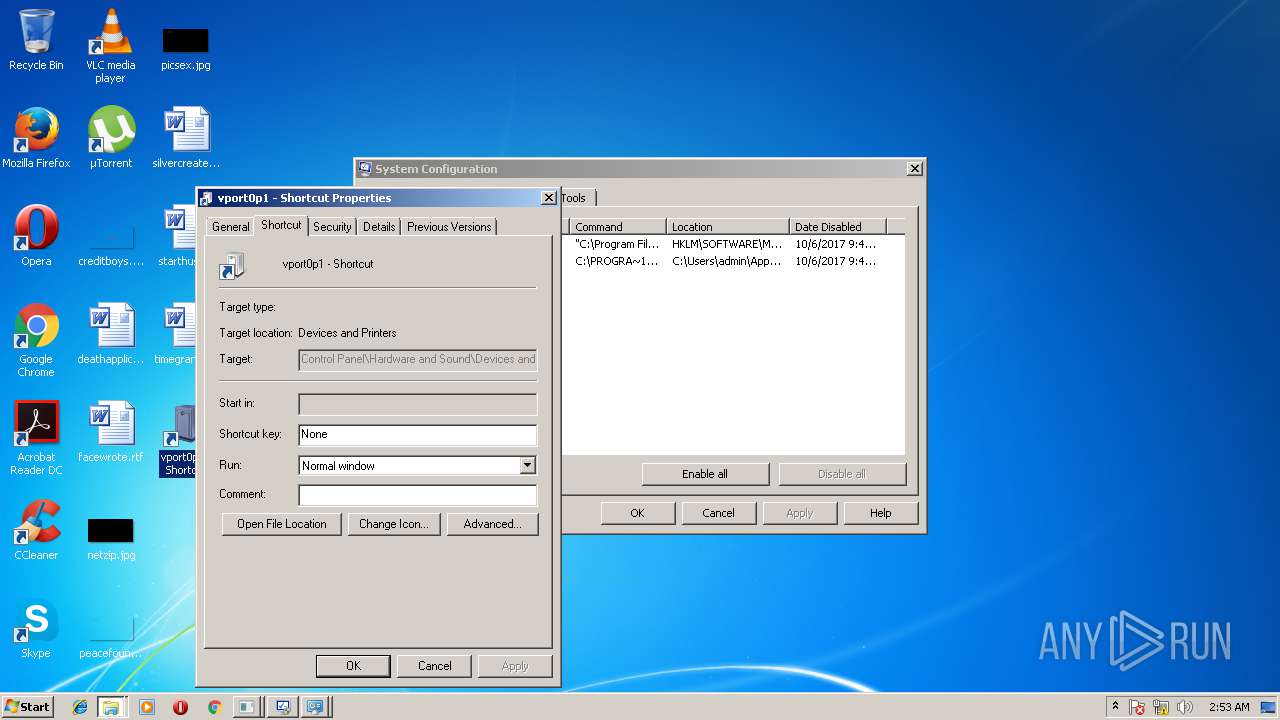Click the clock showing 2:53 AM
Viewport: 1280px width, 720px height.
(1229, 707)
